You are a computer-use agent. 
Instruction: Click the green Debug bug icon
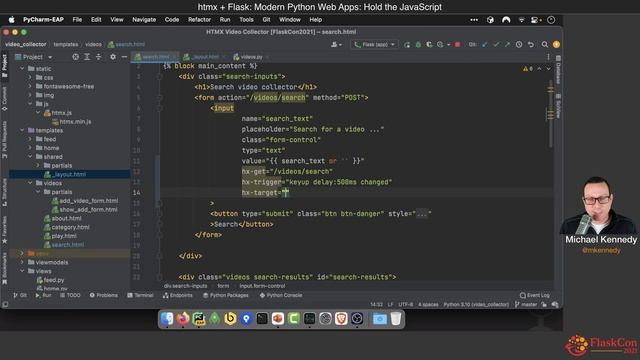[x=418, y=44]
